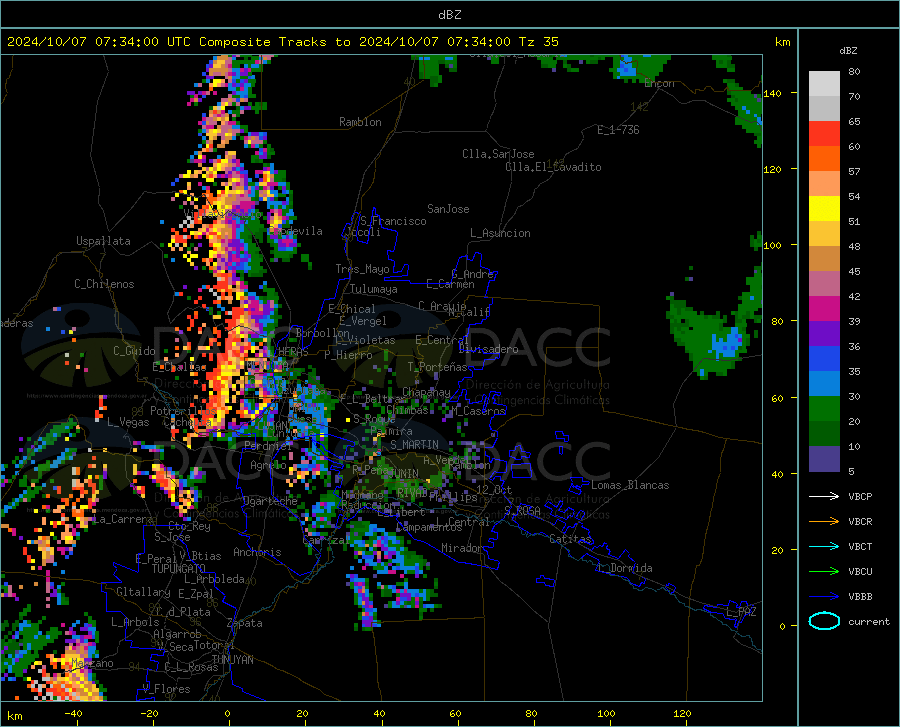The width and height of the screenshot is (900, 727).
Task: Click the 'C_Chilenos' place label
Action: click(x=104, y=284)
